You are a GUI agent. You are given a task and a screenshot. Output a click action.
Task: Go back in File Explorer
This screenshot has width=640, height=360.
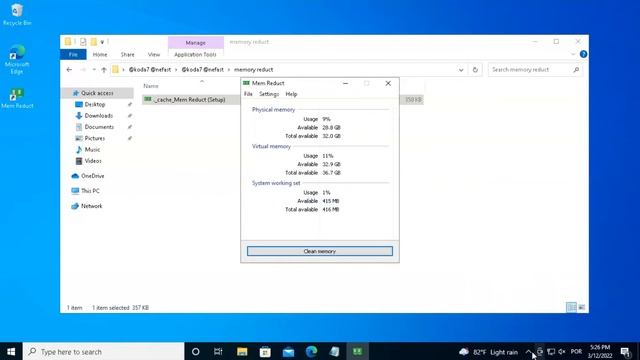tap(69, 70)
